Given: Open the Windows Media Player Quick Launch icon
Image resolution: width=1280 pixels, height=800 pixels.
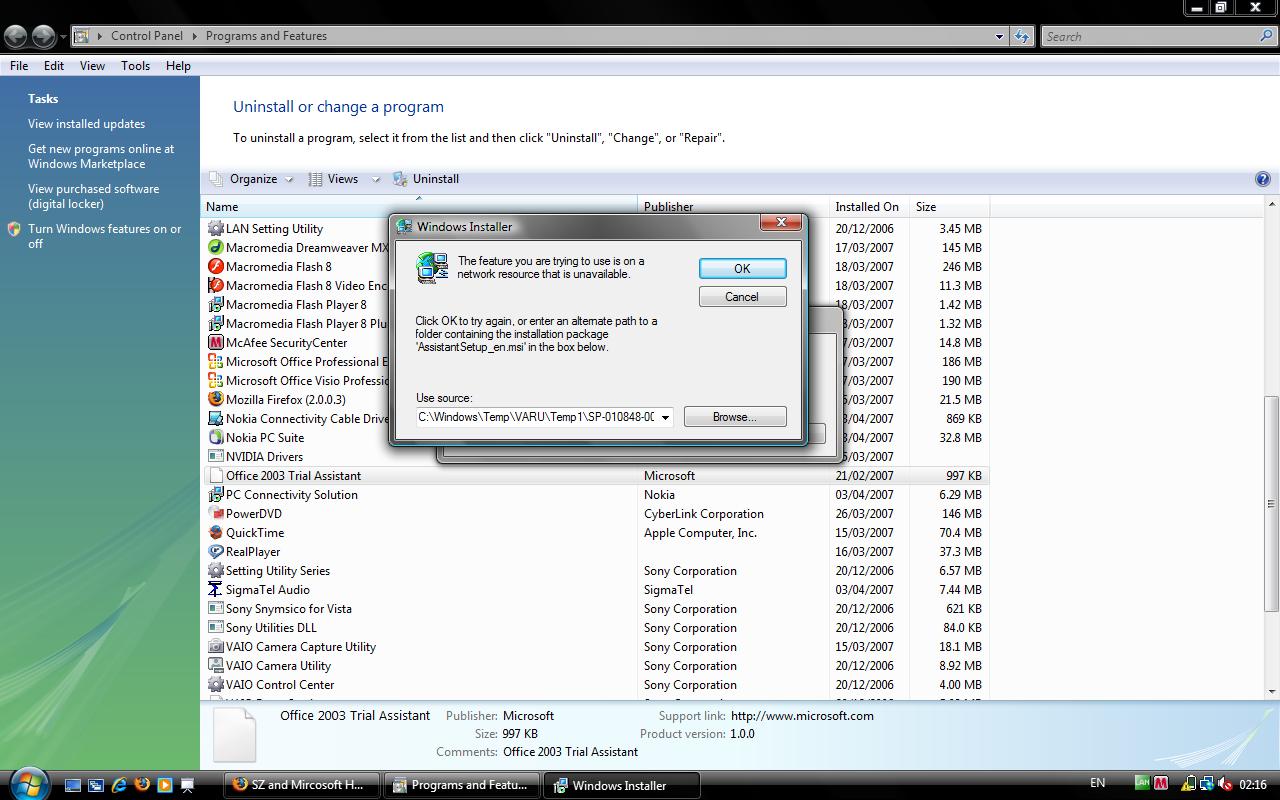Looking at the screenshot, I should [165, 785].
